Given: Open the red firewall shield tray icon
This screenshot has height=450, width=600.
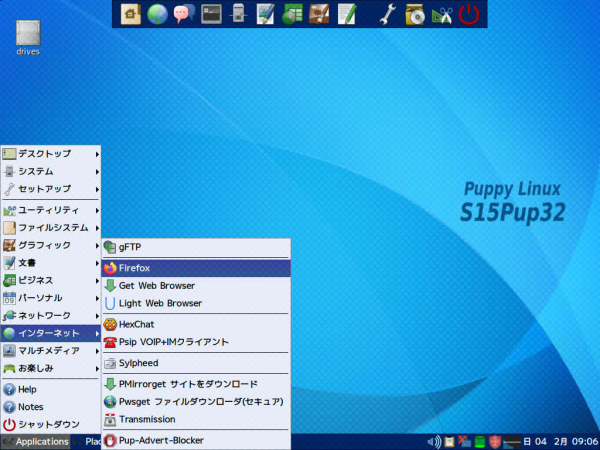Looking at the screenshot, I should (x=495, y=442).
